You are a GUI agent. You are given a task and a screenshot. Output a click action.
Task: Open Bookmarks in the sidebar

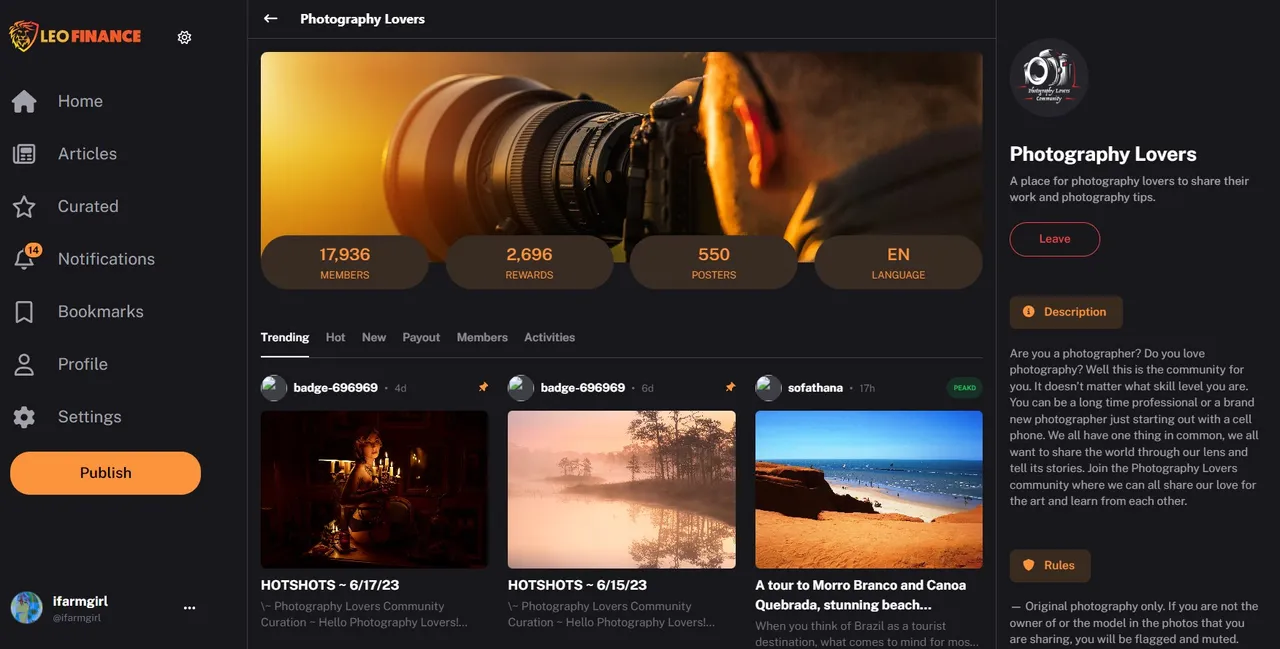coord(101,312)
